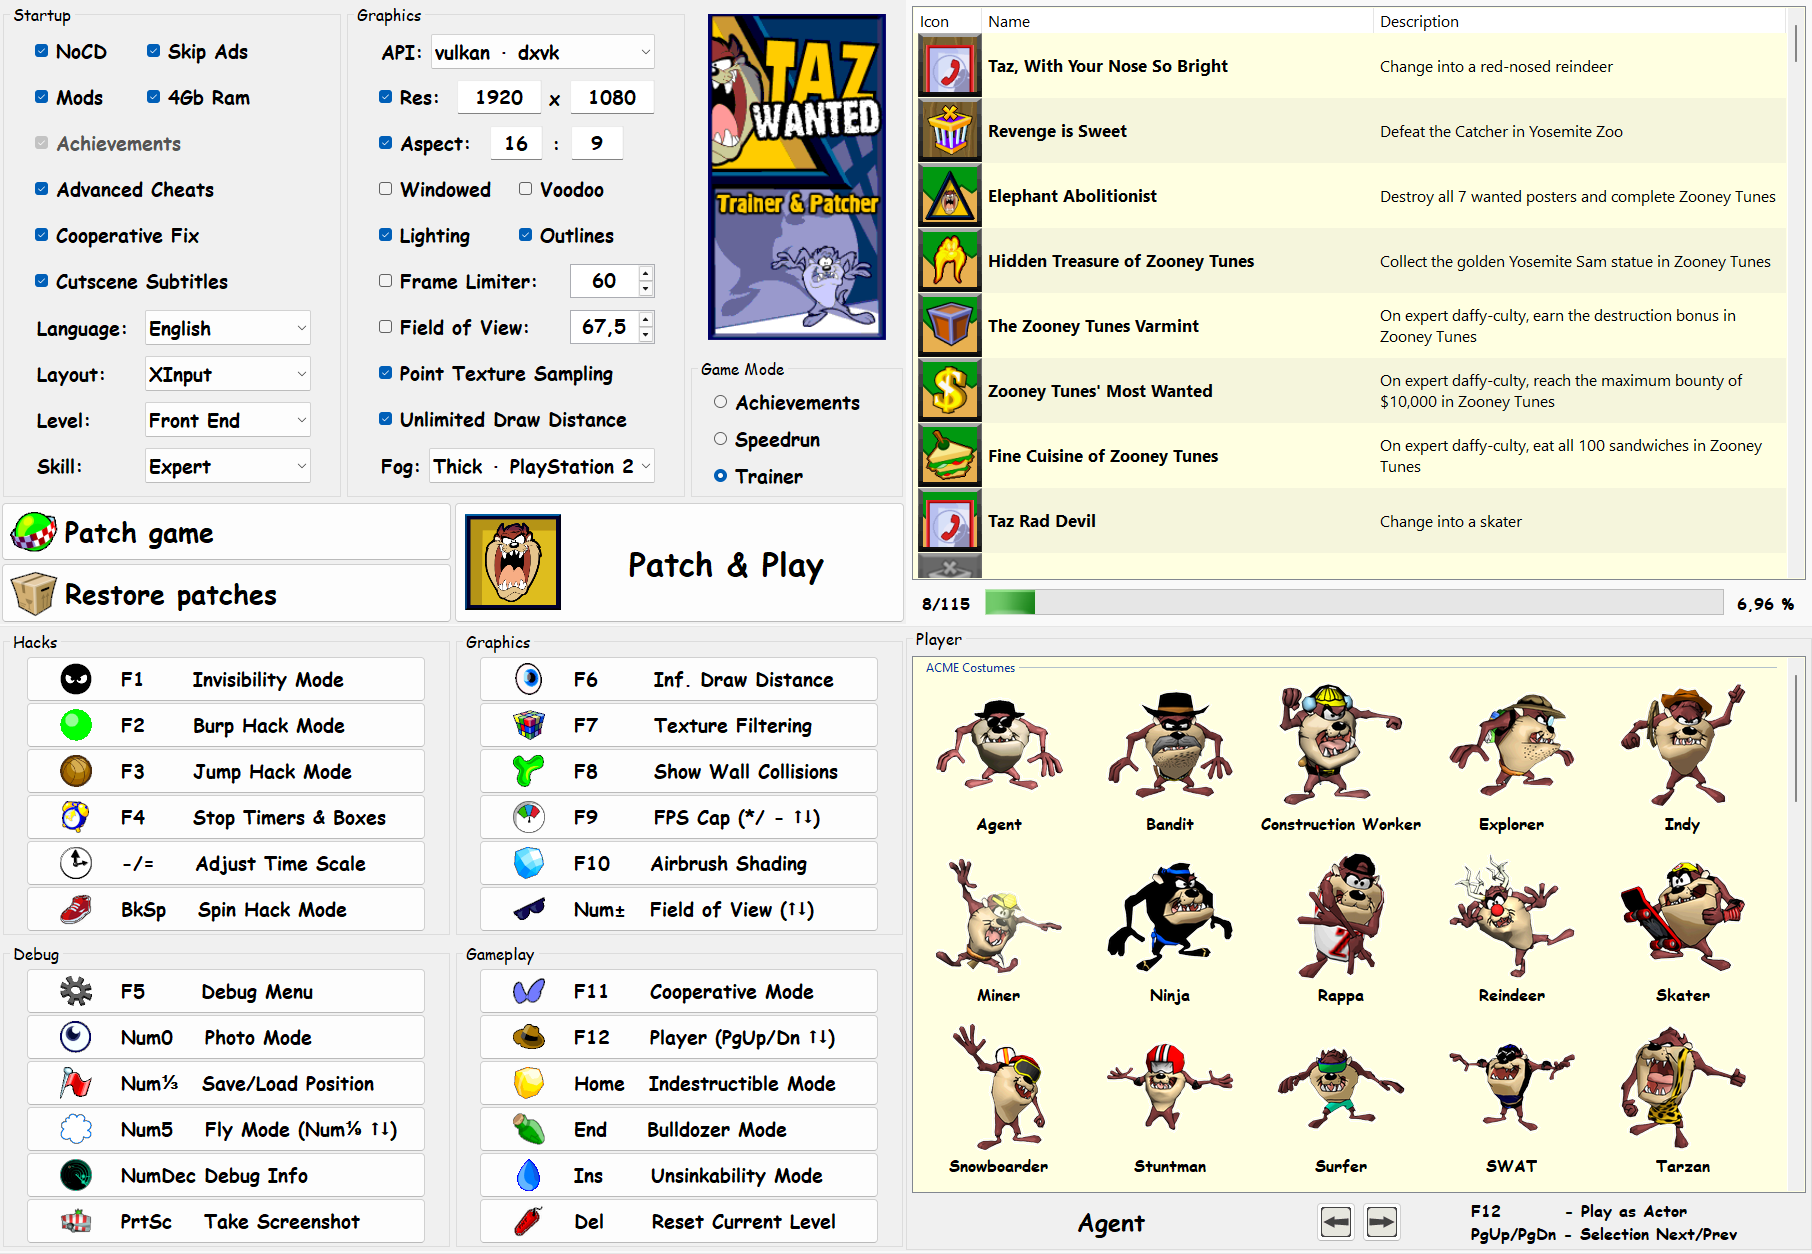The height and width of the screenshot is (1254, 1812).
Task: Click the Invisibility Mode hack icon
Action: (76, 680)
